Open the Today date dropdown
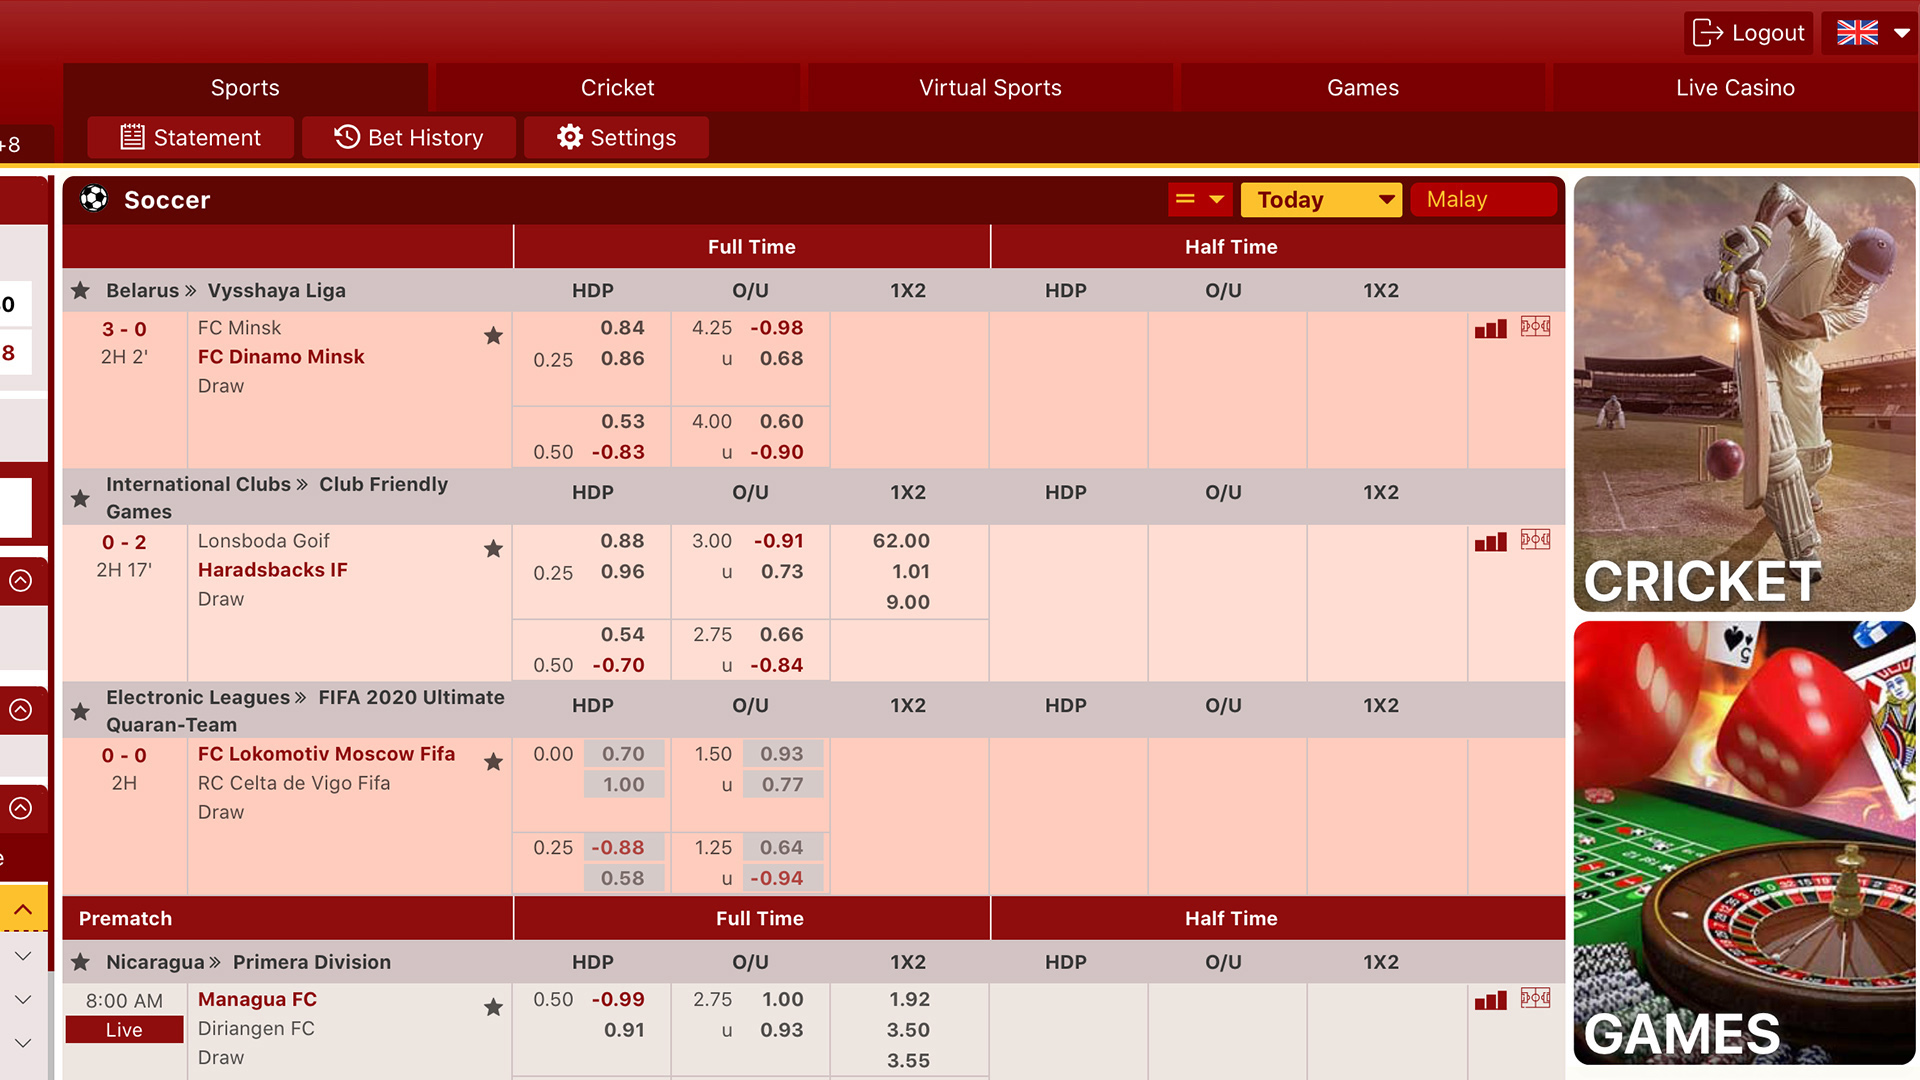Image resolution: width=1920 pixels, height=1080 pixels. pyautogui.click(x=1320, y=200)
